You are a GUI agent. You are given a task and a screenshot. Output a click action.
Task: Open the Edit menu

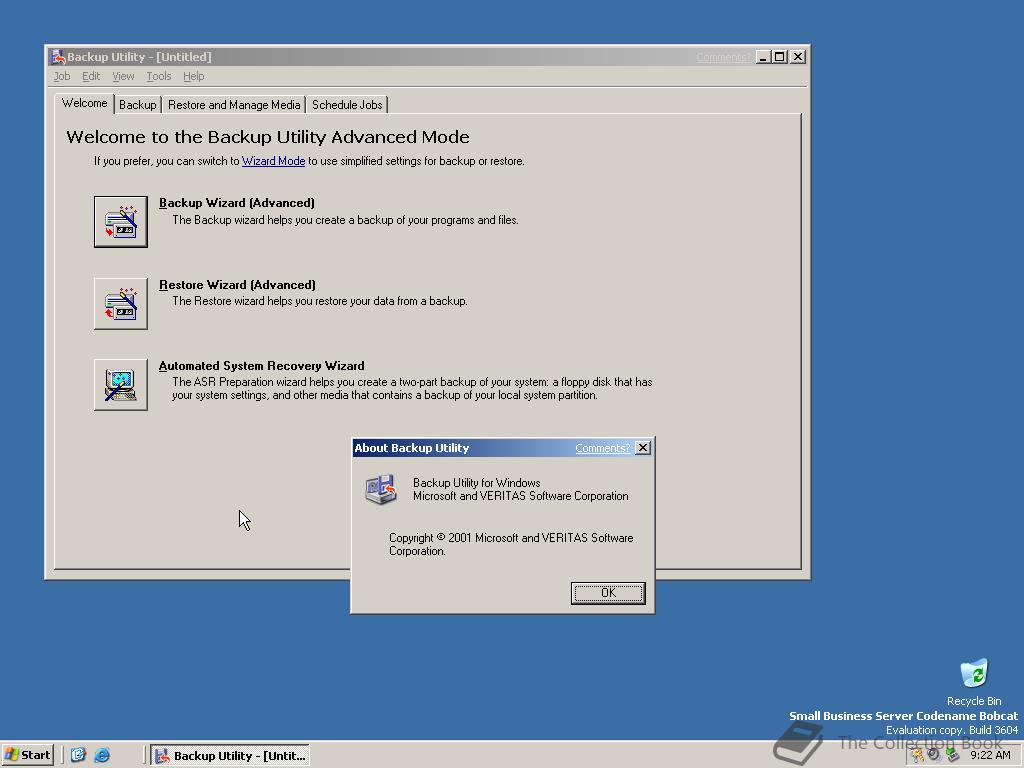[91, 76]
